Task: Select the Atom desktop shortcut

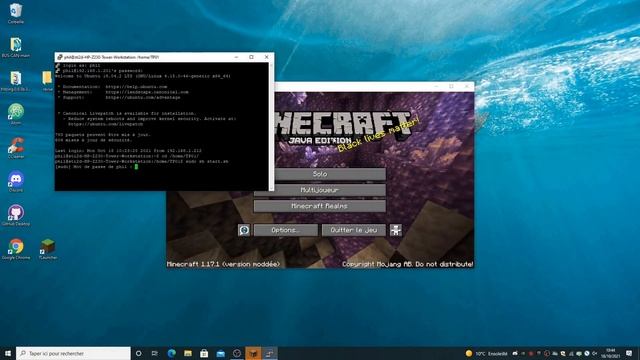Action: (16, 114)
